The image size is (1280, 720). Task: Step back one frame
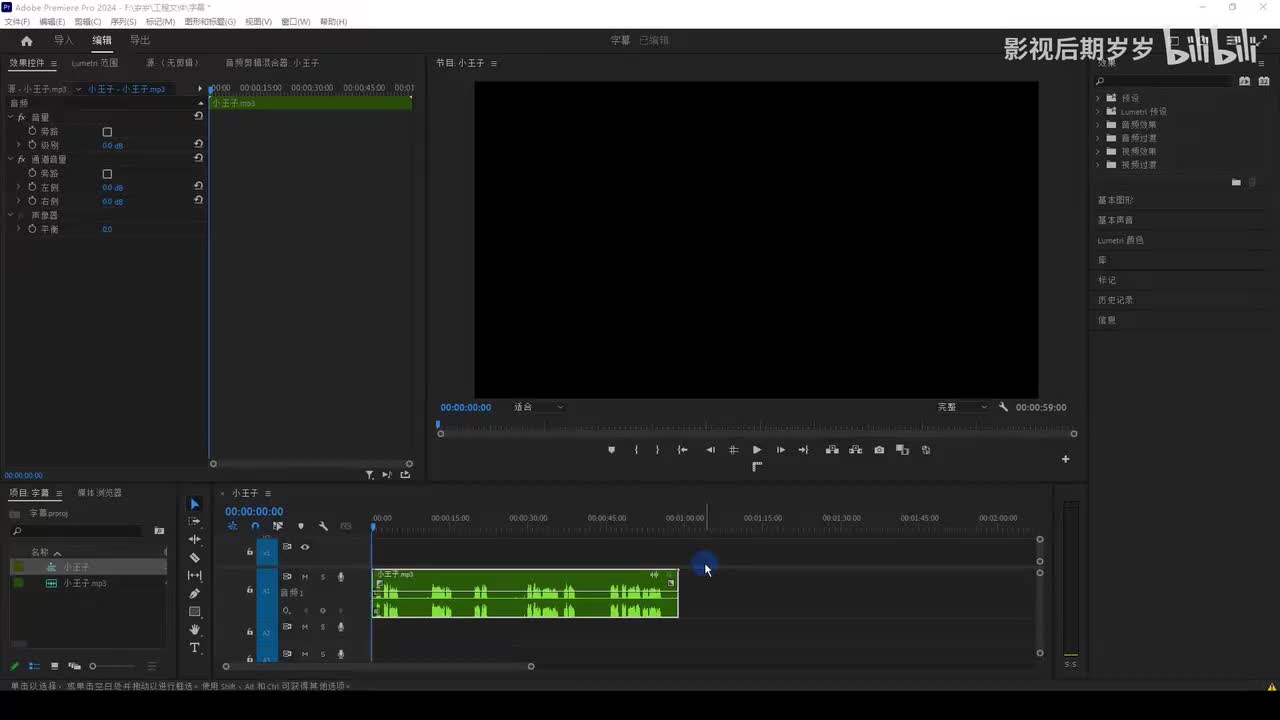(x=710, y=450)
